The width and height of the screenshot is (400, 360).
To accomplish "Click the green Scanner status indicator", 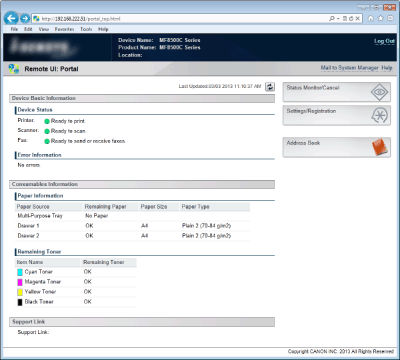I will coord(47,131).
